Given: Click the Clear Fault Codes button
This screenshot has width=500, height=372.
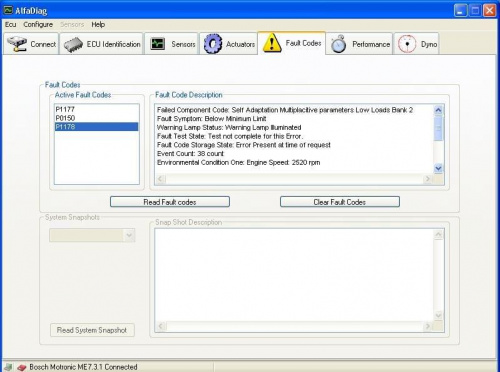Looking at the screenshot, I should point(340,202).
